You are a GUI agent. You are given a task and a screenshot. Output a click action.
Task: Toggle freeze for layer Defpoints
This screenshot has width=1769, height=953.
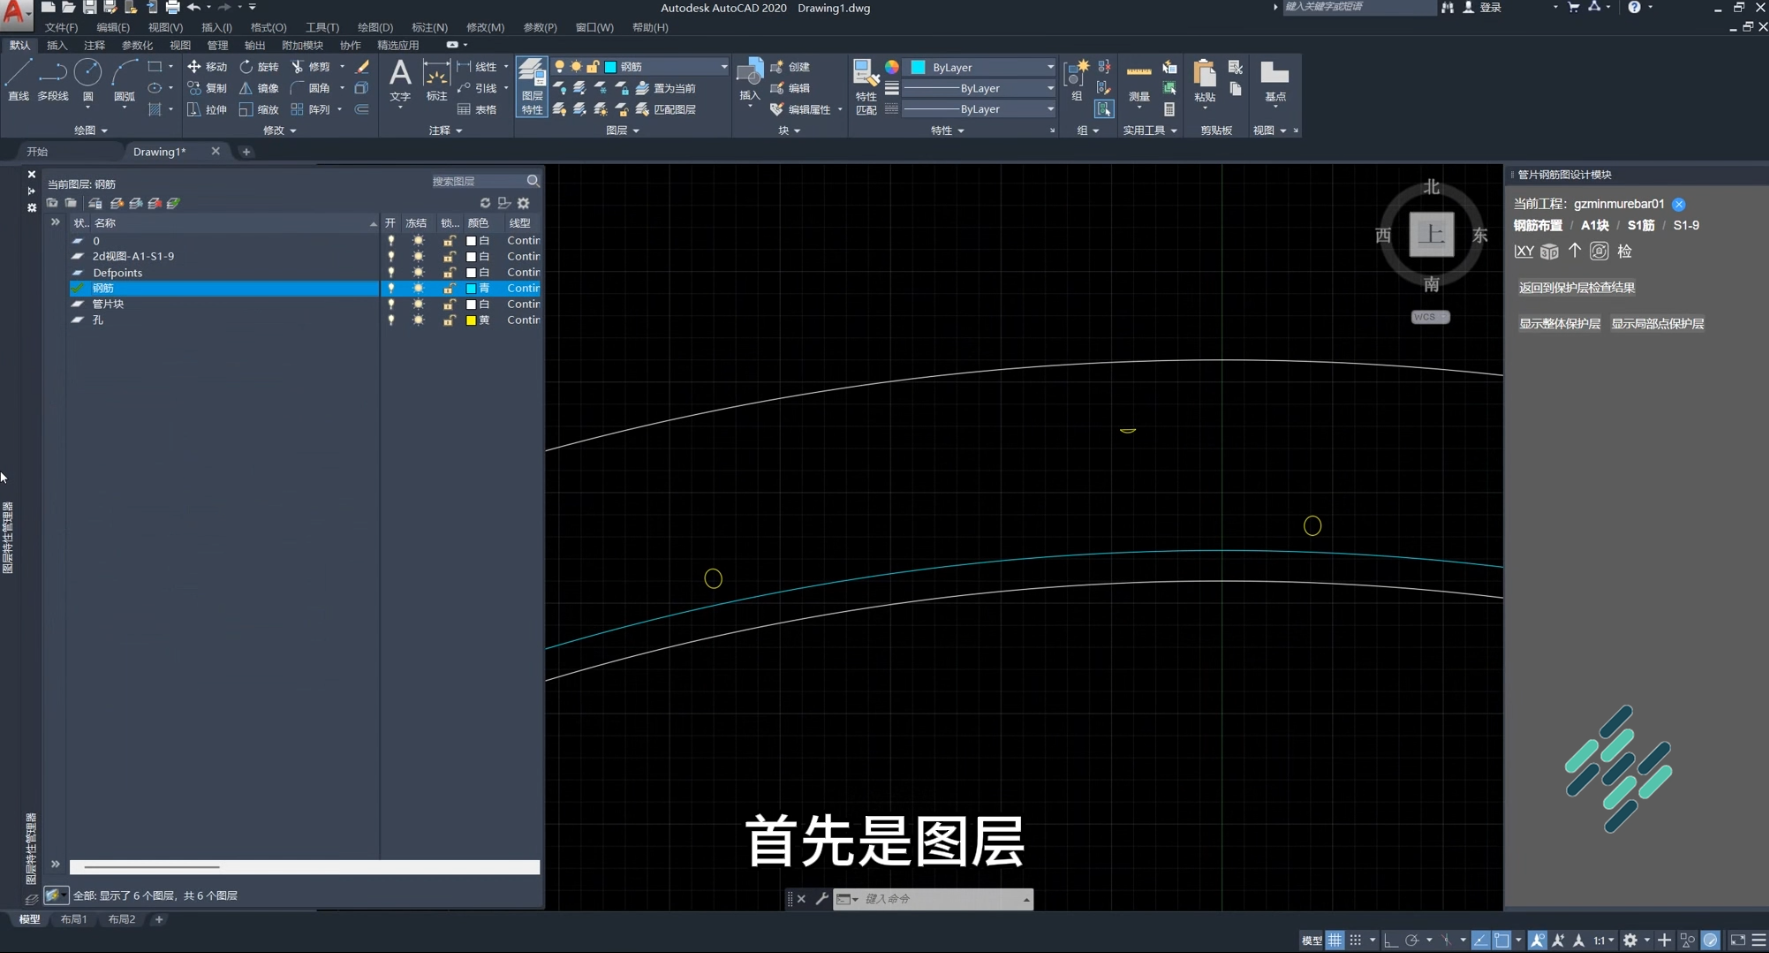(418, 273)
